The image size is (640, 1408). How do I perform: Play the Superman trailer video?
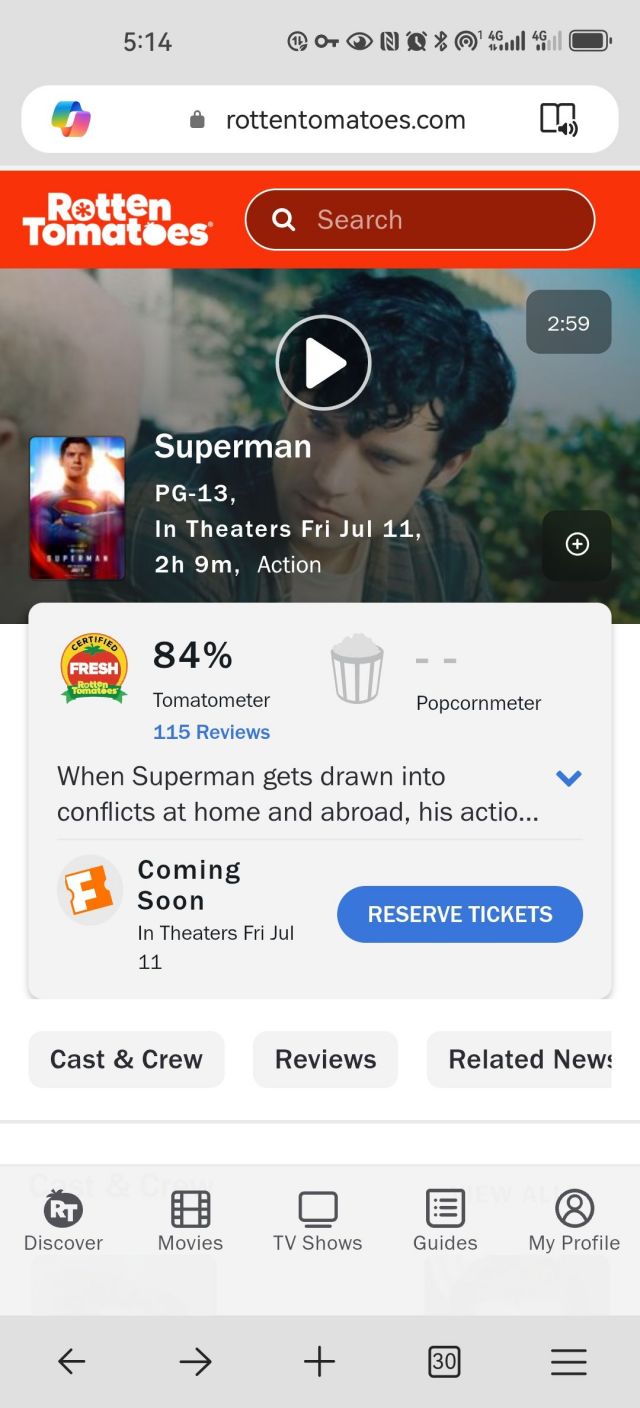pyautogui.click(x=323, y=362)
